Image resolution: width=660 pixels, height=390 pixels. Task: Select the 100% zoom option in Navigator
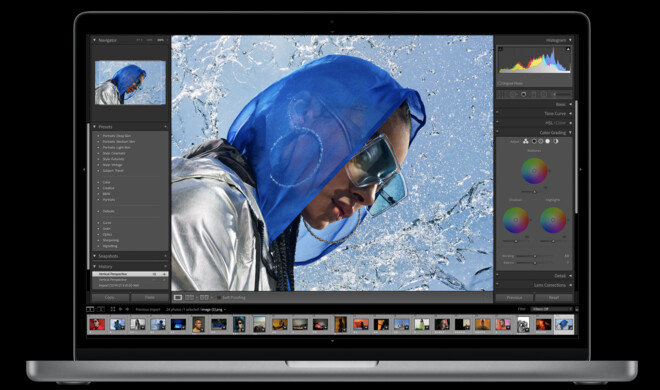coord(149,40)
